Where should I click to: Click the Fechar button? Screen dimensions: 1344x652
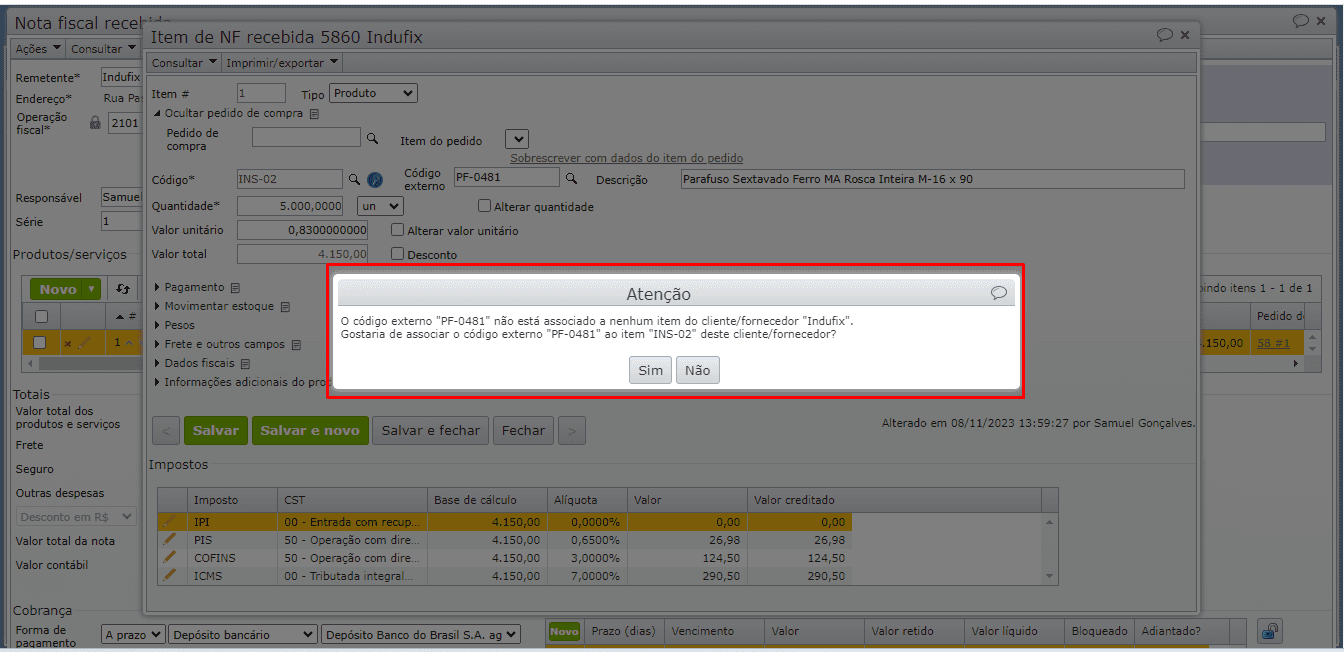[x=523, y=431]
